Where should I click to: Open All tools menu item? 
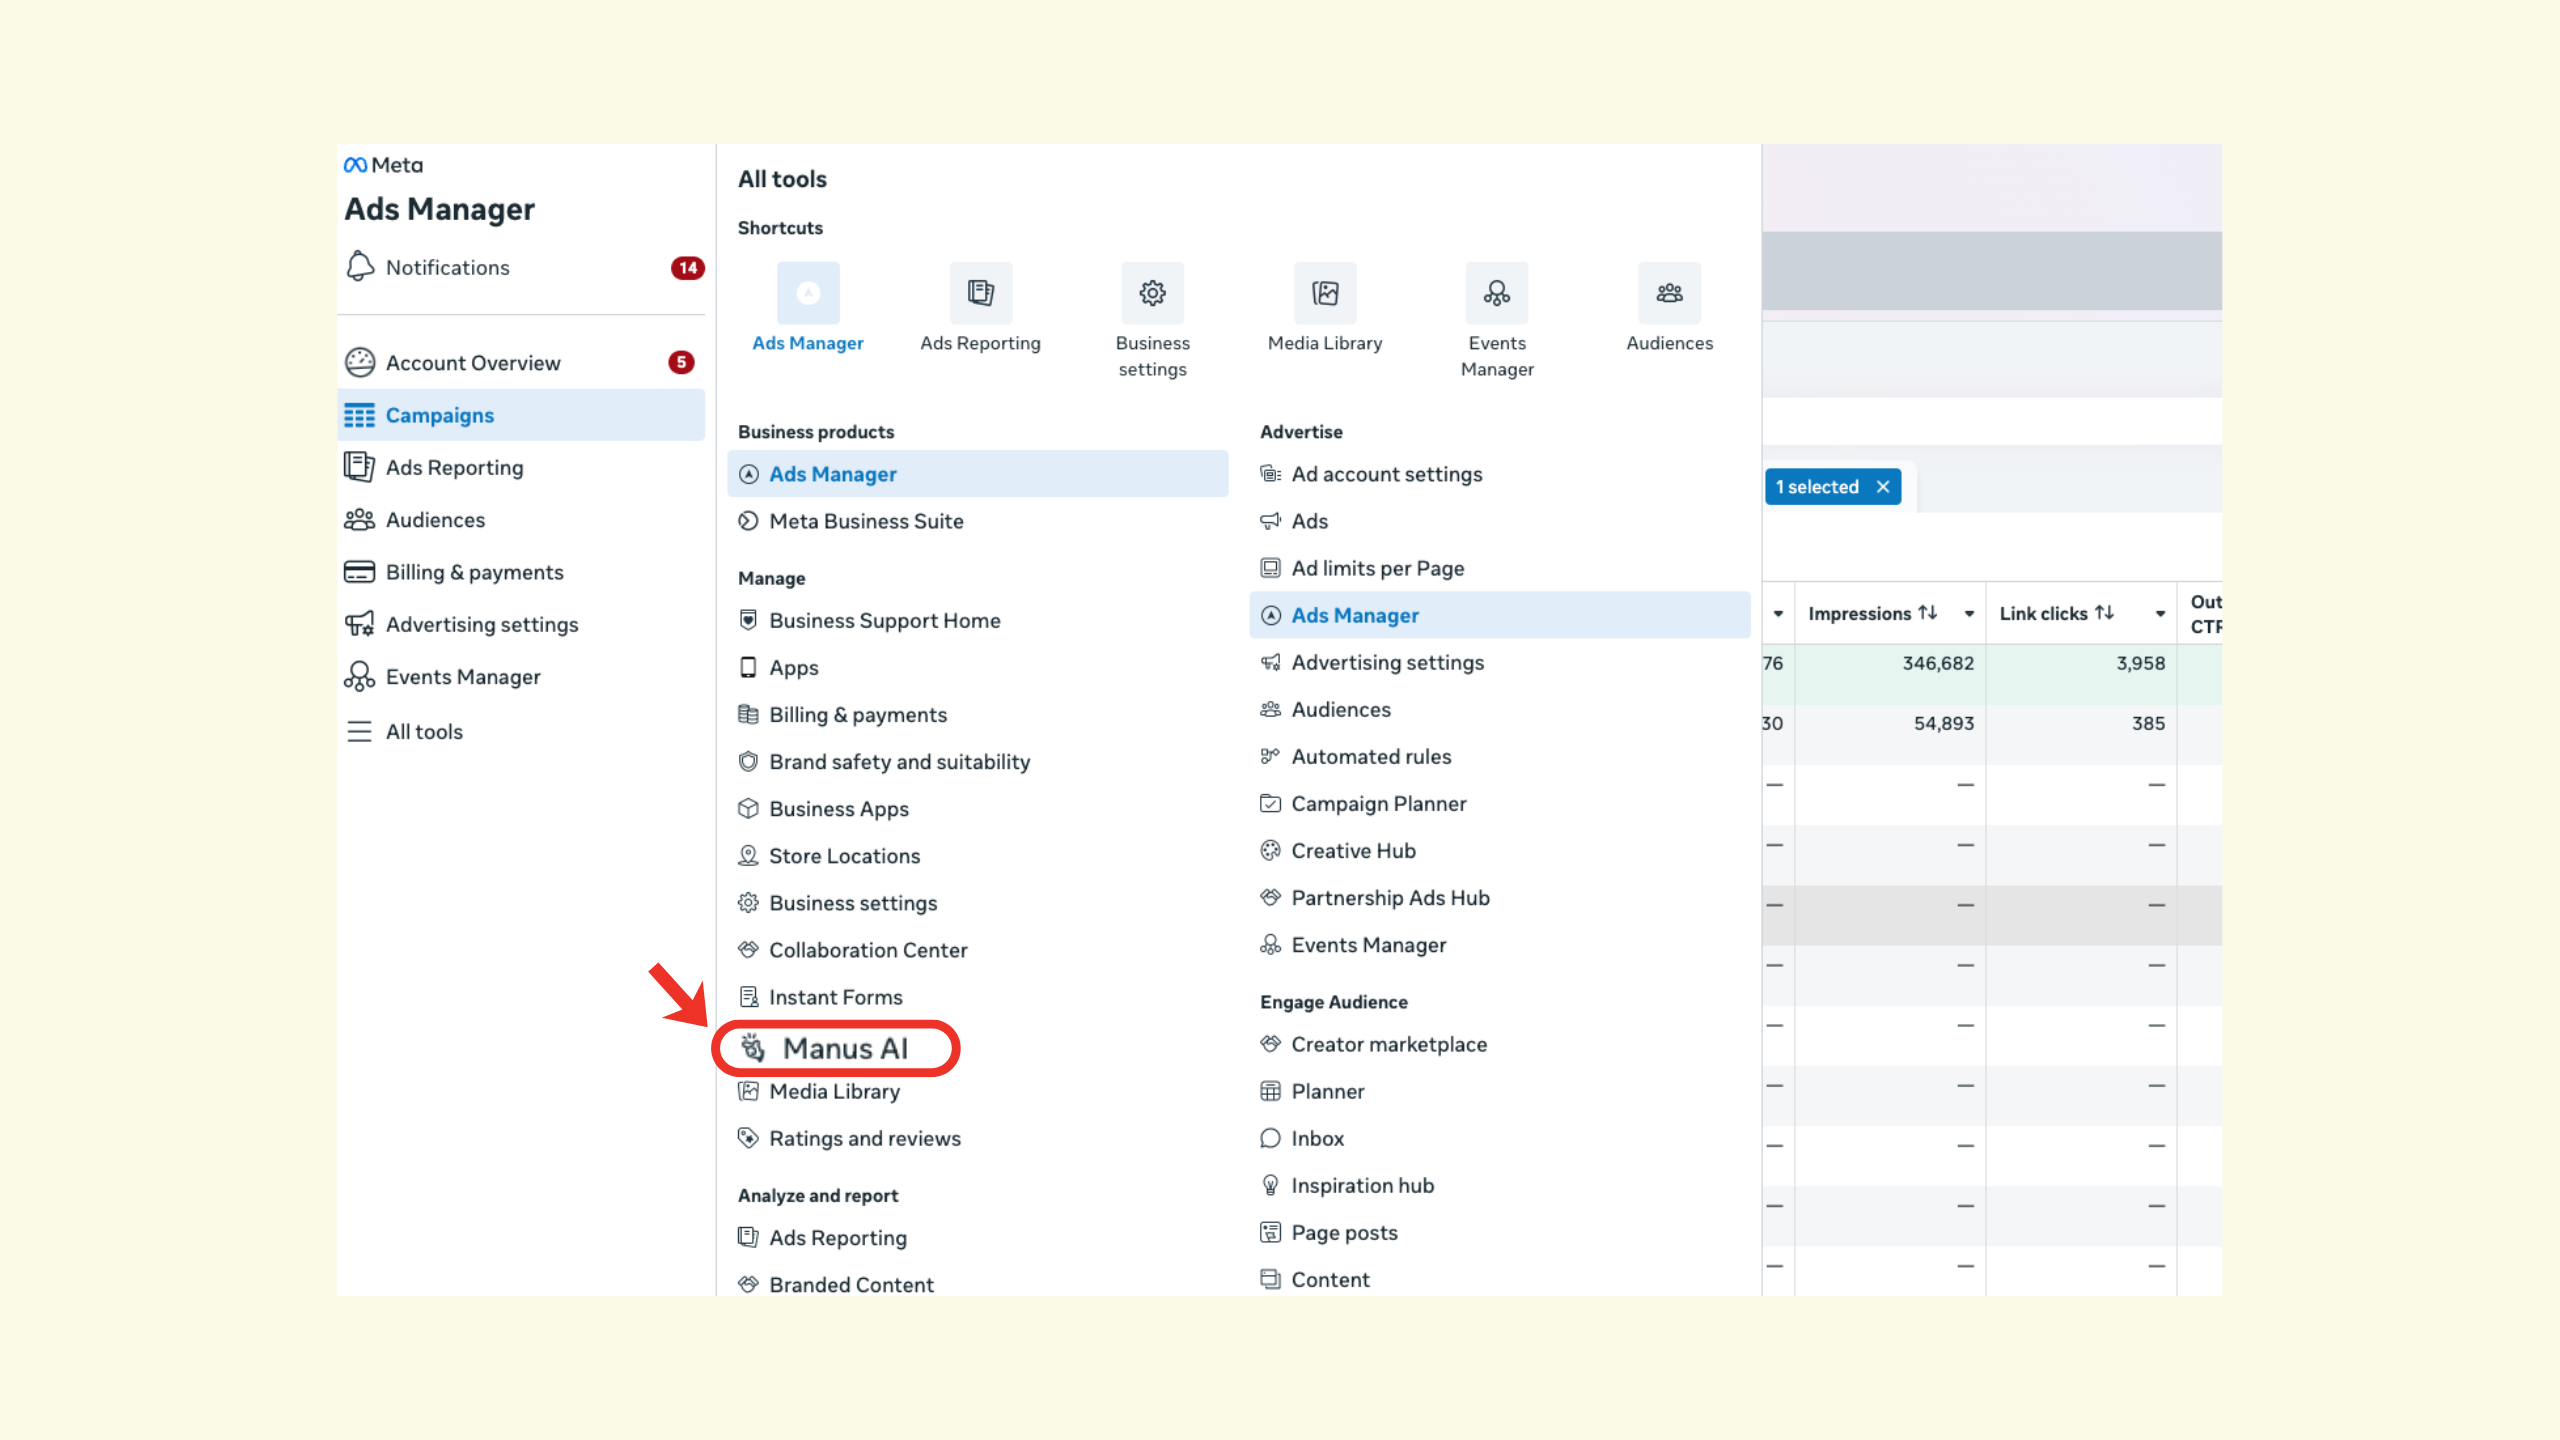(424, 731)
